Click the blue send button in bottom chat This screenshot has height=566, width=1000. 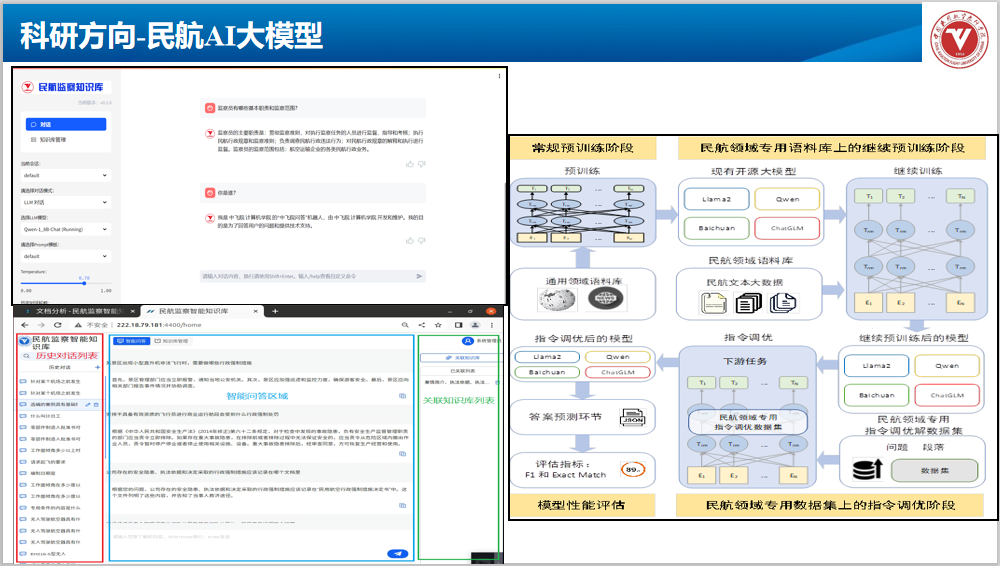[x=398, y=553]
